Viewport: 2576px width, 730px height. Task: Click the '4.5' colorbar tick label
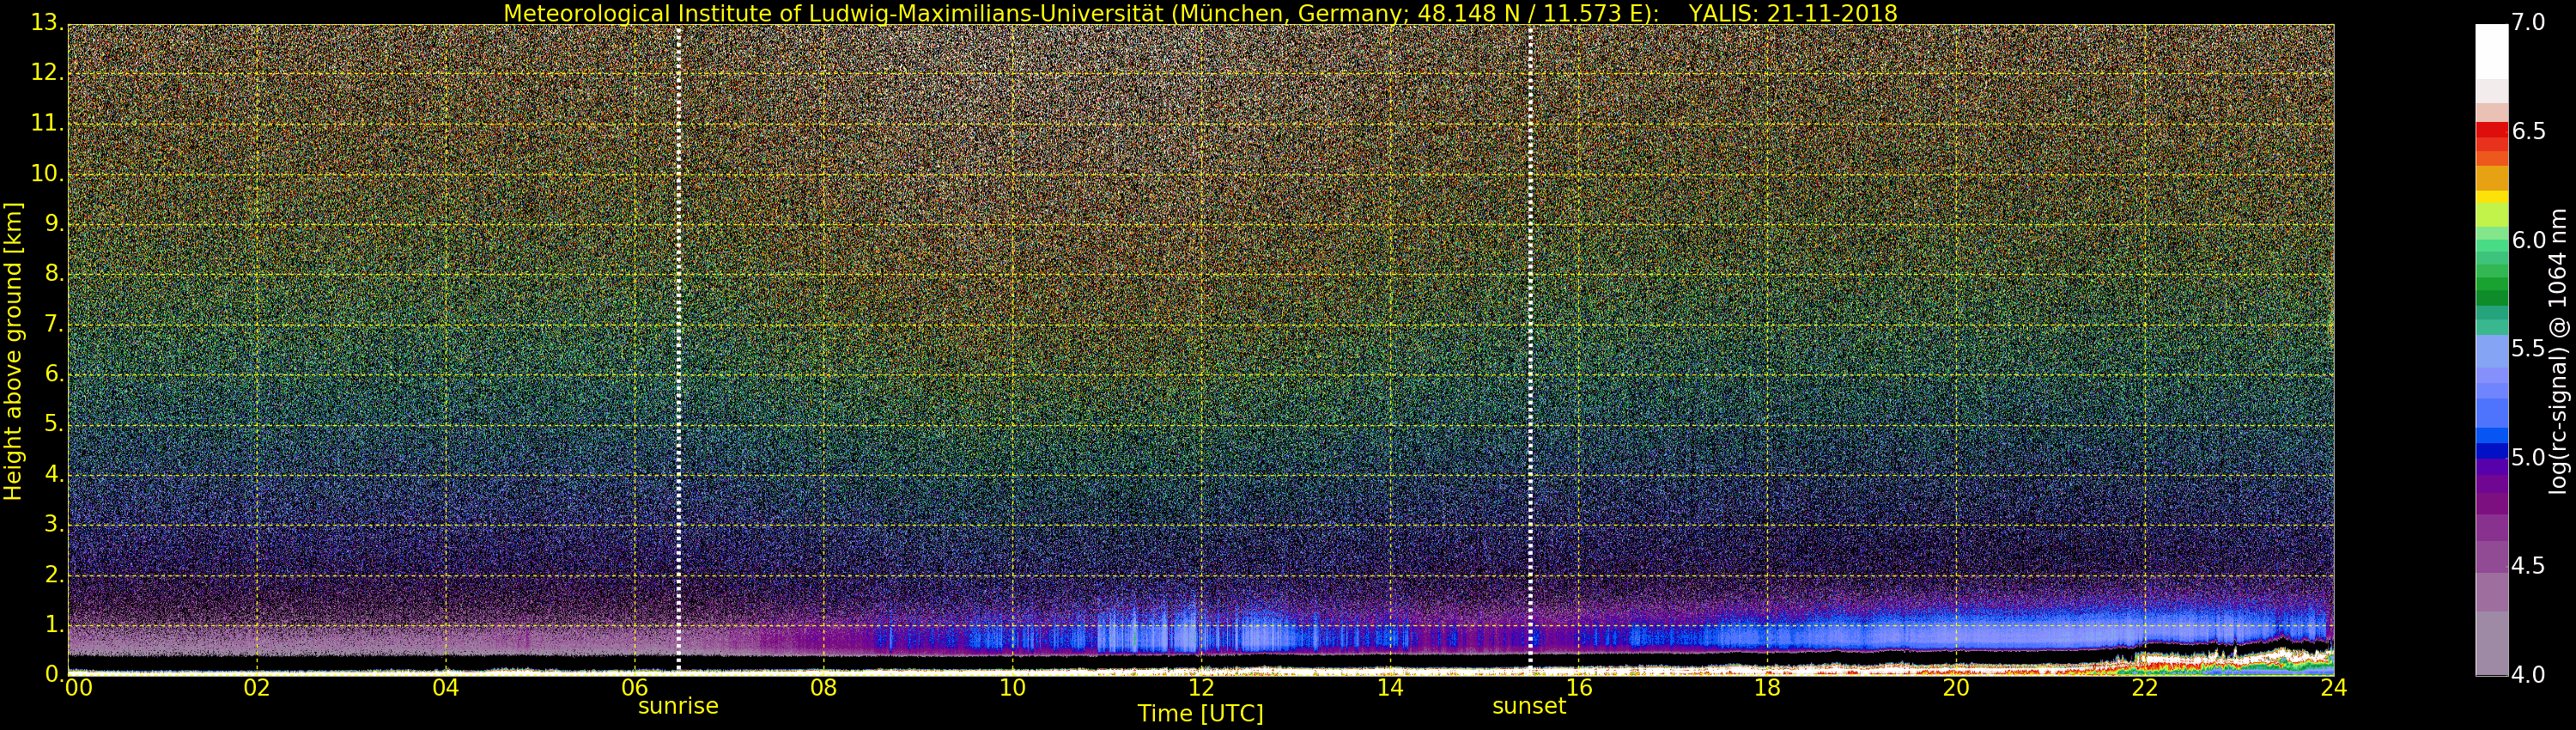(2528, 566)
